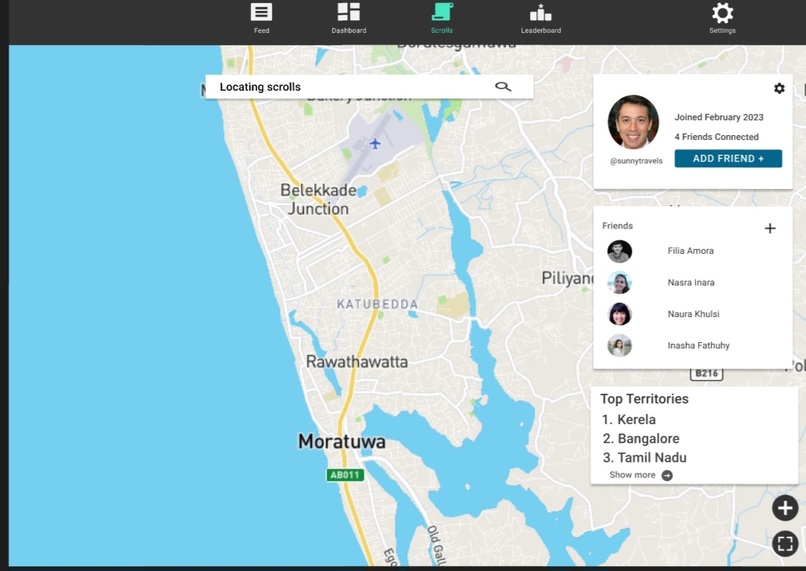
Task: Select territory 3. Tamil Nadu
Action: click(645, 457)
